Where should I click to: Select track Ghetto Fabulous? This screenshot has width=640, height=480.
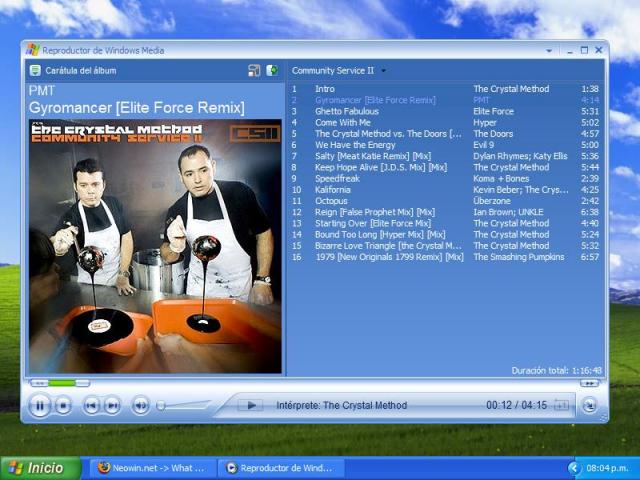(445, 111)
